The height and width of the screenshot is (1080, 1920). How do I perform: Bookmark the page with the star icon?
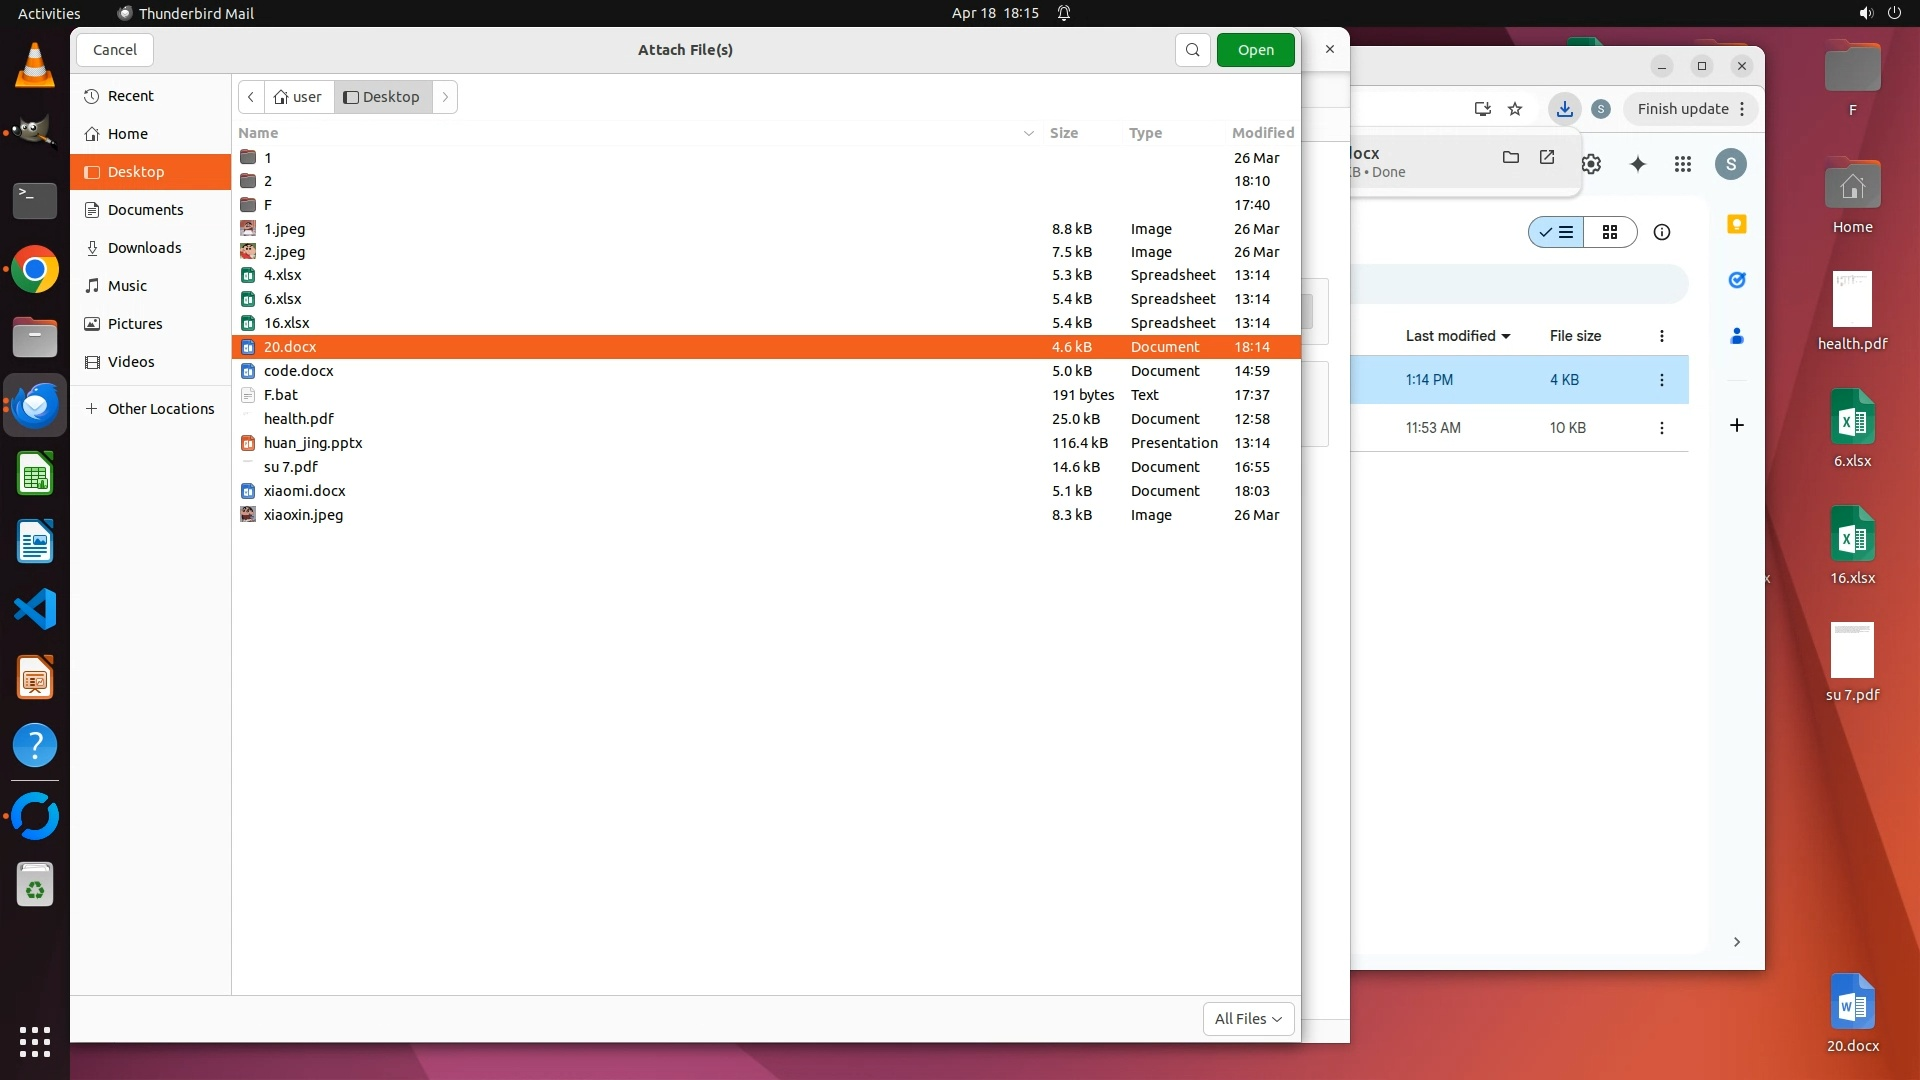pyautogui.click(x=1515, y=109)
